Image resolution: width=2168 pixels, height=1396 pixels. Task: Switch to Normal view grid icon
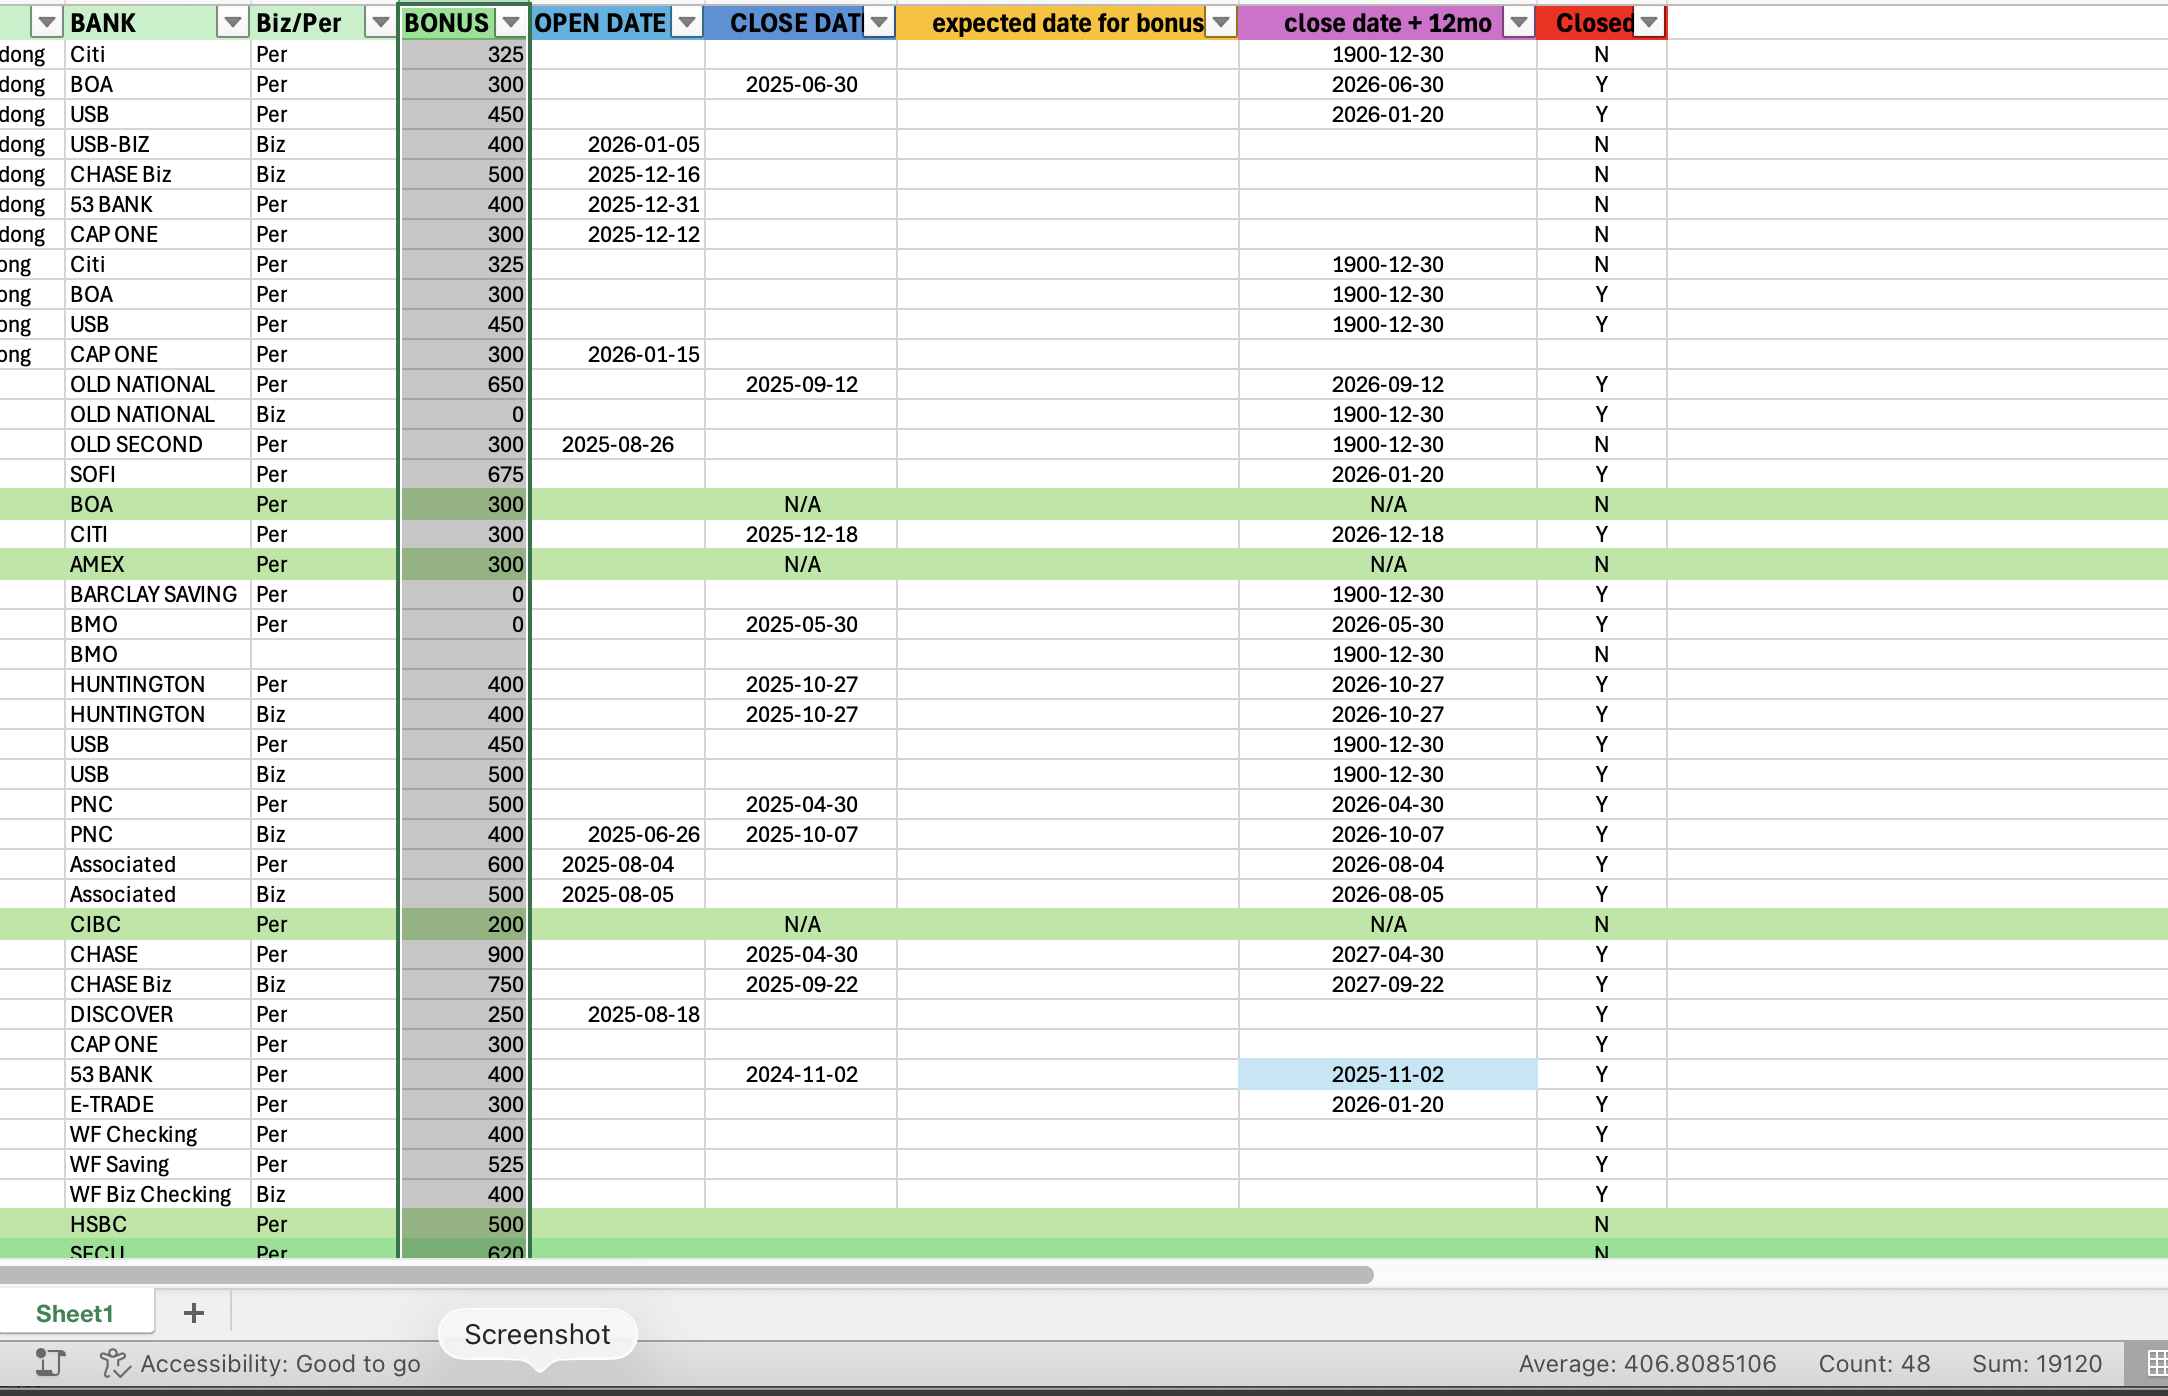pos(2157,1363)
